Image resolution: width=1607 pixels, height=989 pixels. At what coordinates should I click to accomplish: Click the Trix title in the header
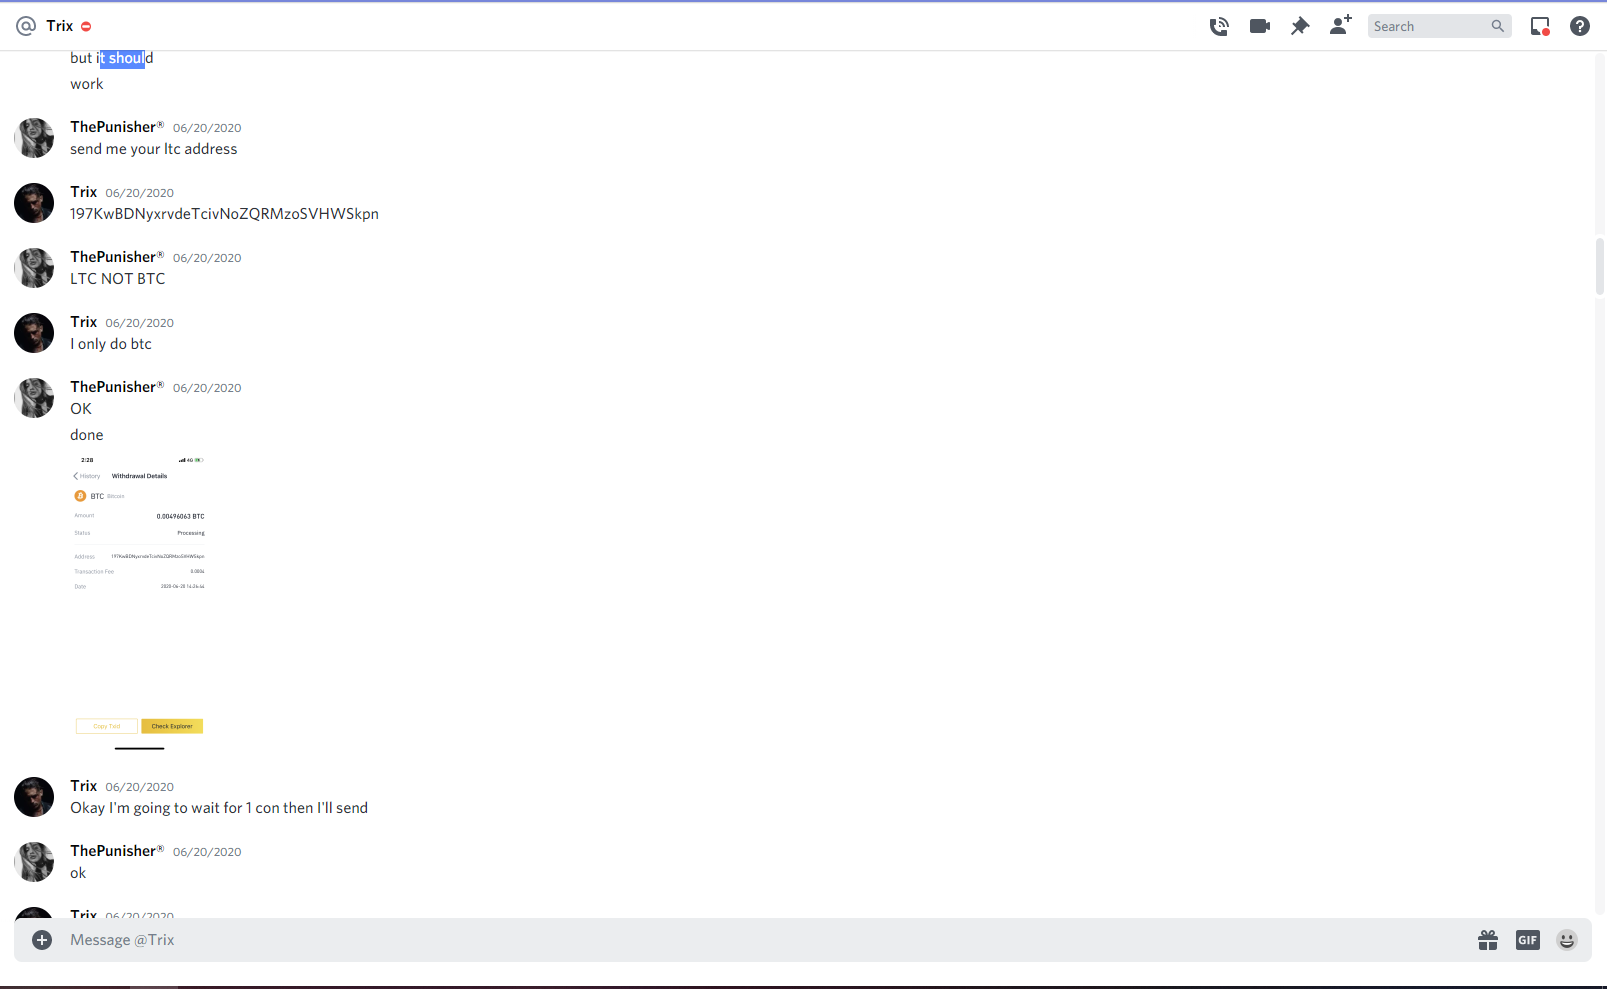click(60, 26)
